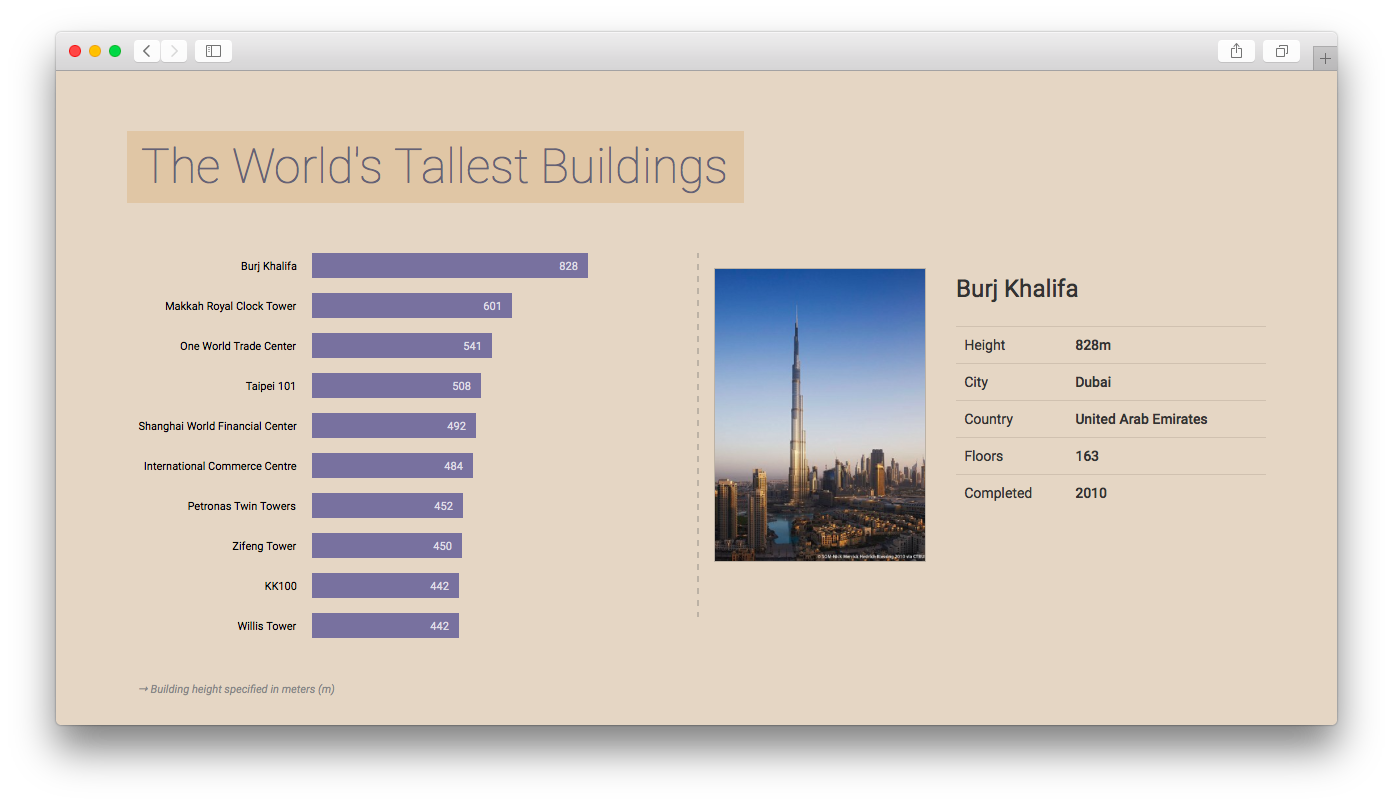
Task: Click the Shanghai World Financial Center label
Action: tap(218, 426)
